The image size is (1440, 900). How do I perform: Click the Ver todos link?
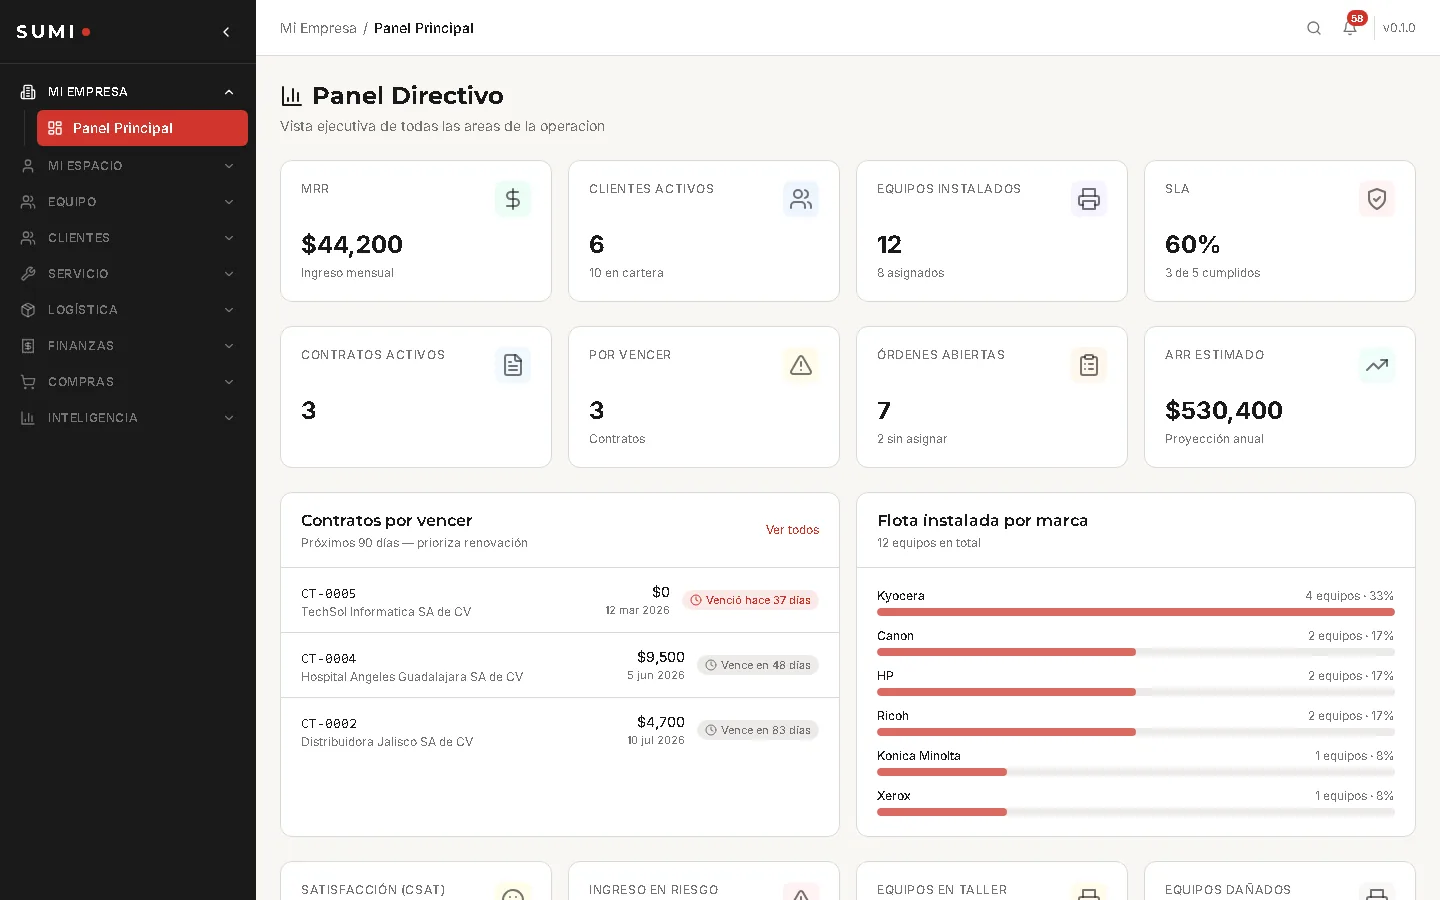792,530
